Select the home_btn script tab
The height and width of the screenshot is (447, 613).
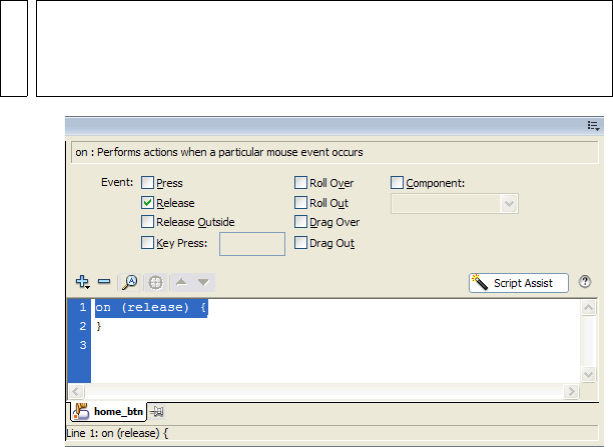click(x=110, y=411)
